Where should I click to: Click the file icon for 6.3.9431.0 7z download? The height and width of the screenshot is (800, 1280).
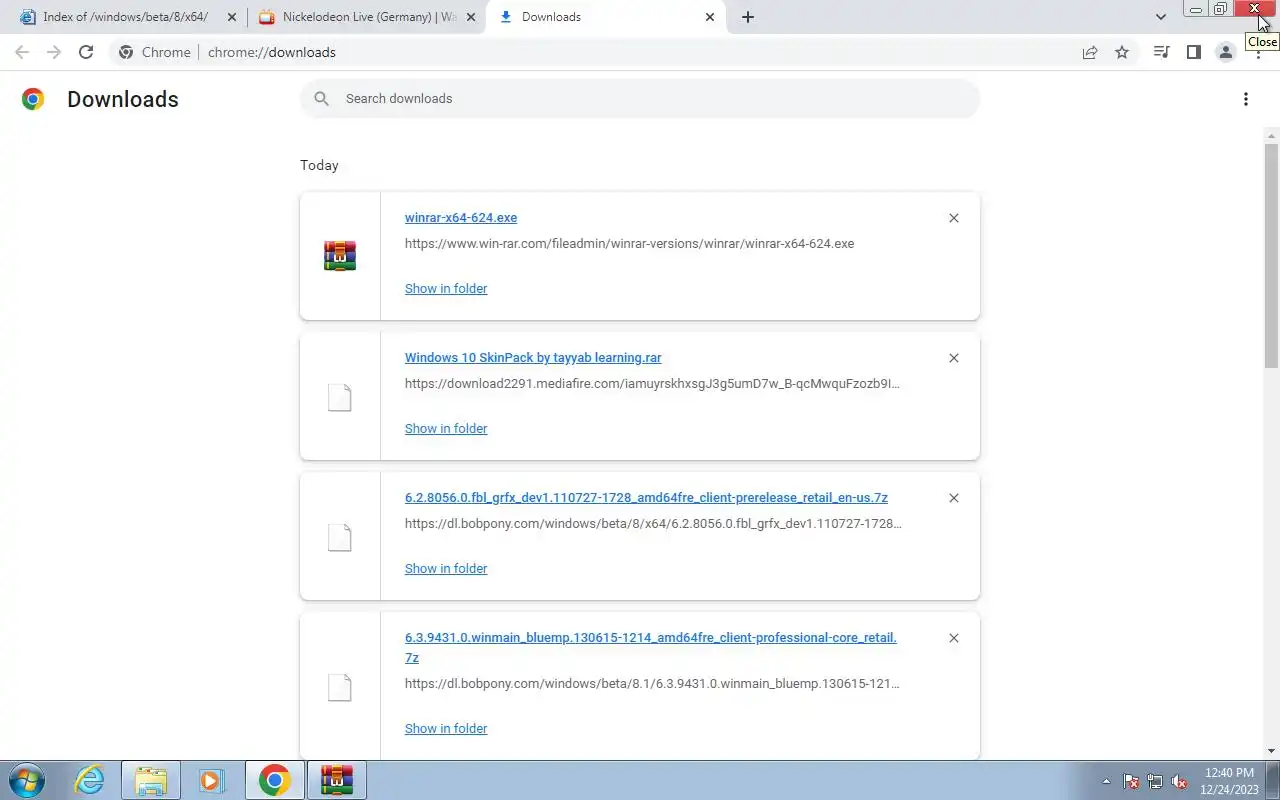click(340, 687)
